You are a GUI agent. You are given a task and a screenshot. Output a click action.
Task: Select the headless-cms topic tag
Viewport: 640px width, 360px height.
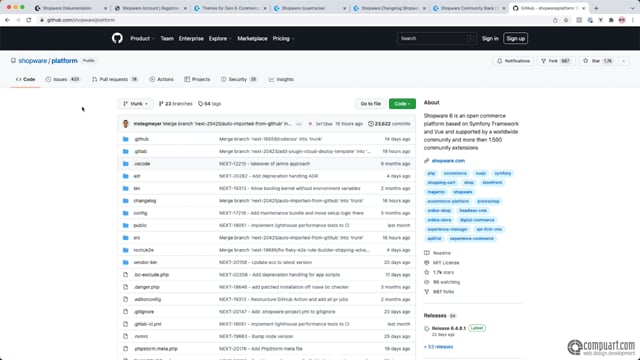click(x=473, y=211)
